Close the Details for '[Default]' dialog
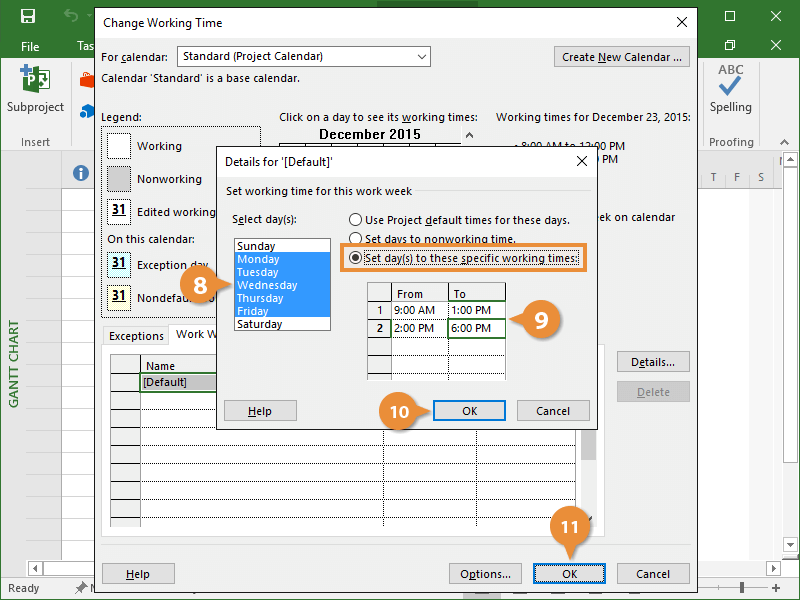 click(582, 161)
